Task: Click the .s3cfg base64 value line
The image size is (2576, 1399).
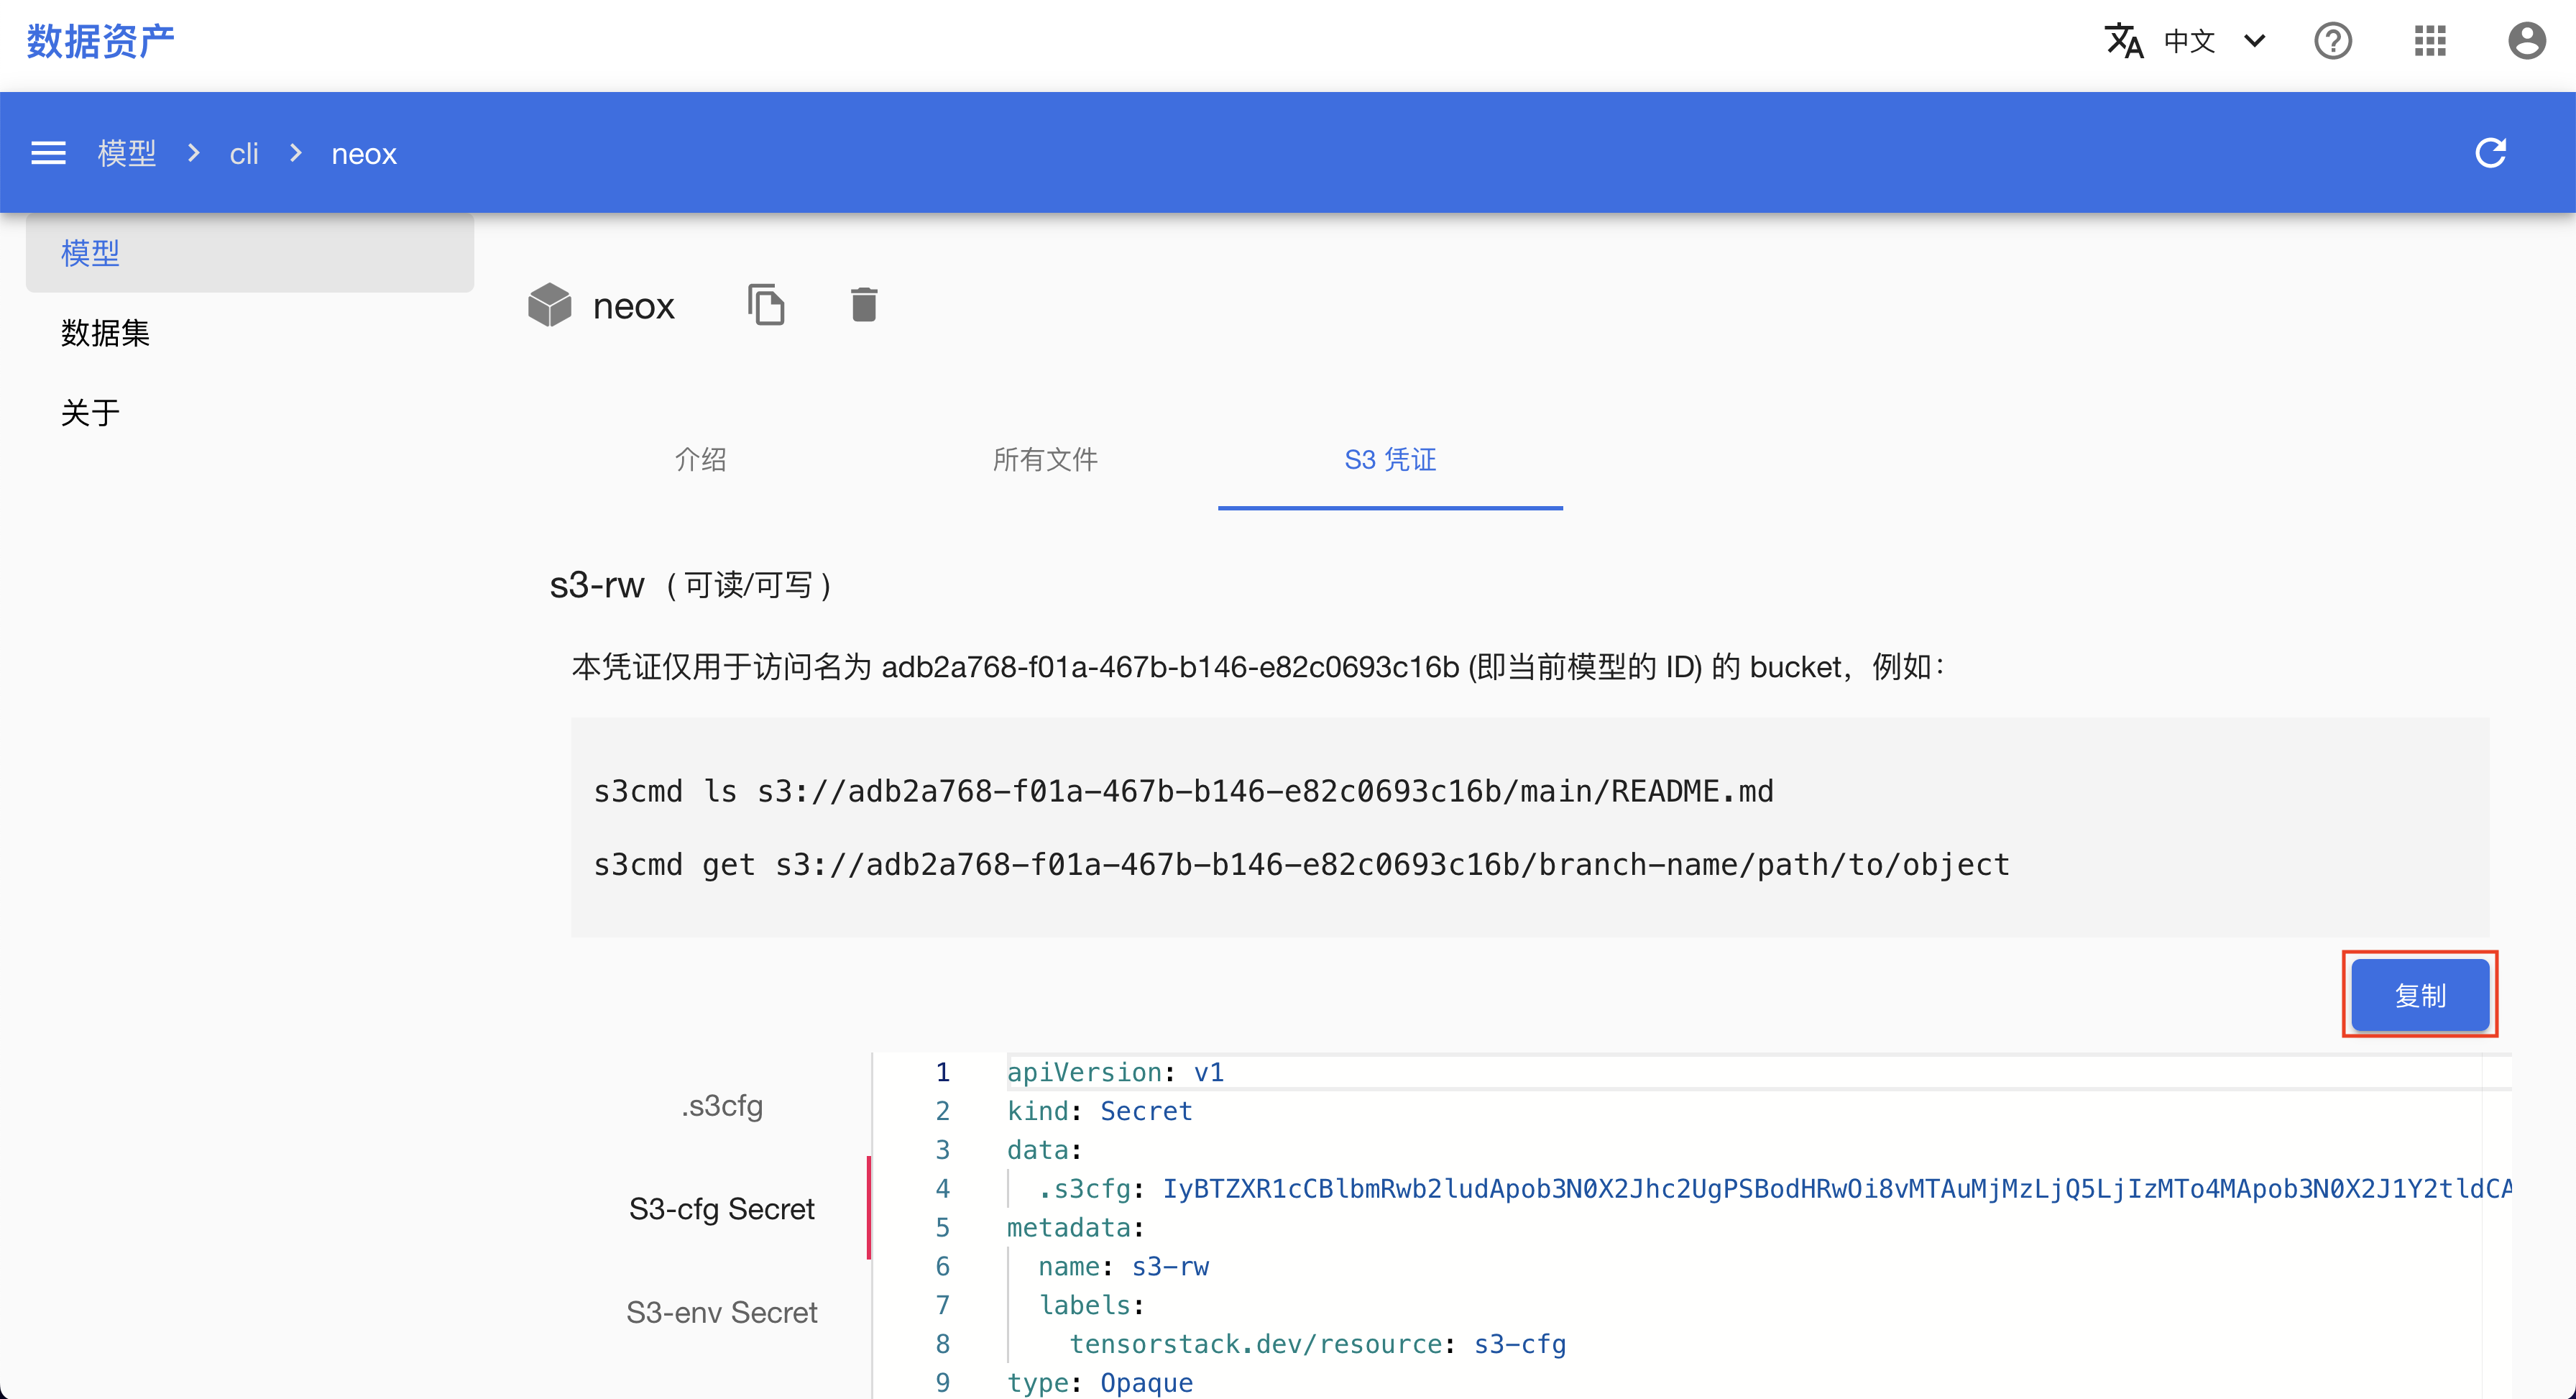Action: tap(1775, 1188)
